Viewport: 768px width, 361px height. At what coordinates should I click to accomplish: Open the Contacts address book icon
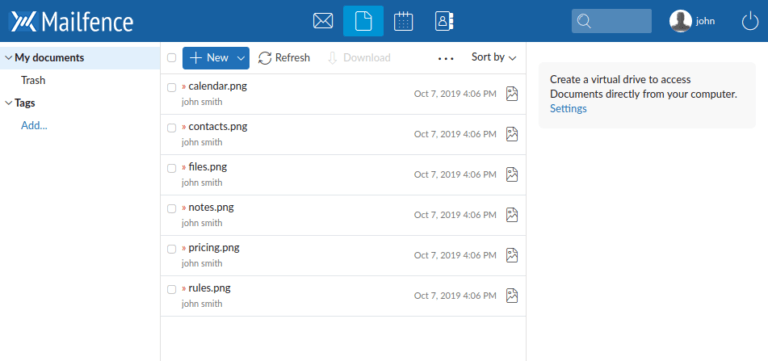444,21
